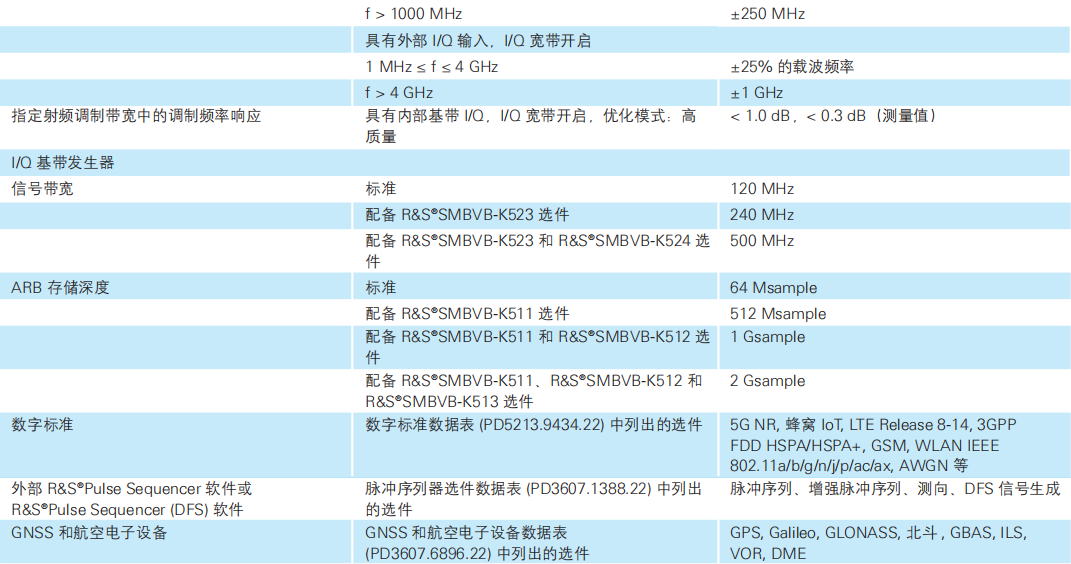Click the 240 MHz bandwidth value
The height and width of the screenshot is (564, 1071).
762,215
